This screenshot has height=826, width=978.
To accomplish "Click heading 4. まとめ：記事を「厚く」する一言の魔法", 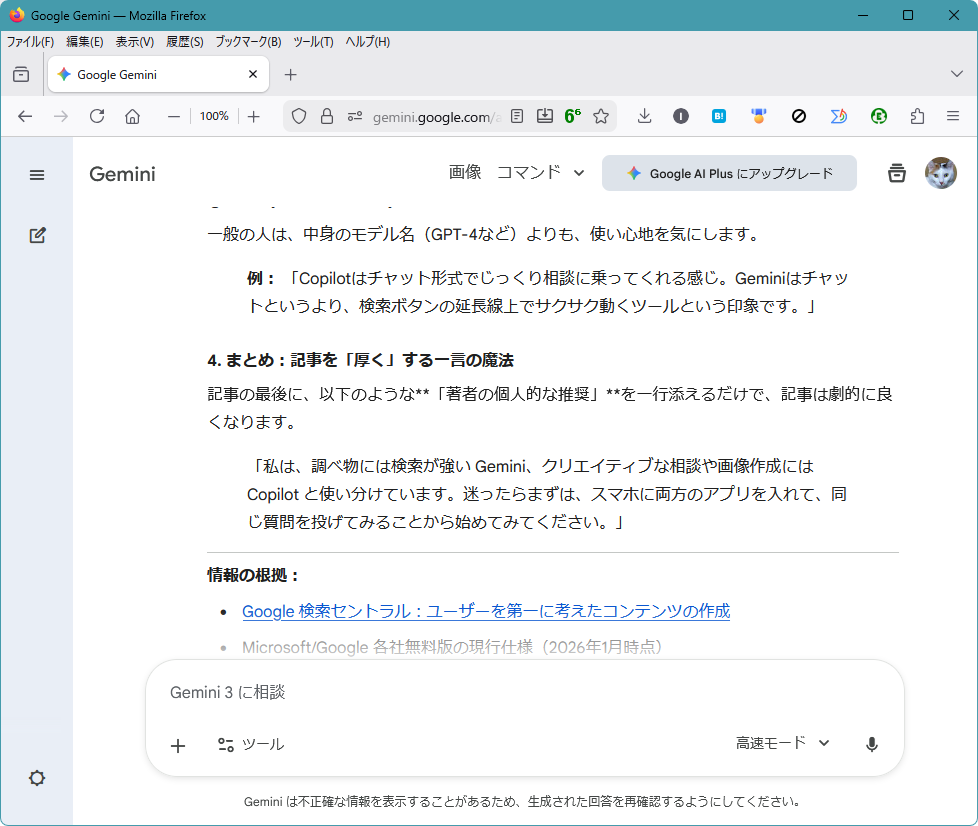I will tap(361, 360).
